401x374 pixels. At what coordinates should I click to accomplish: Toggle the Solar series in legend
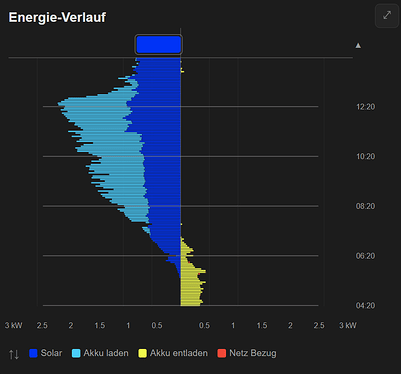click(46, 353)
